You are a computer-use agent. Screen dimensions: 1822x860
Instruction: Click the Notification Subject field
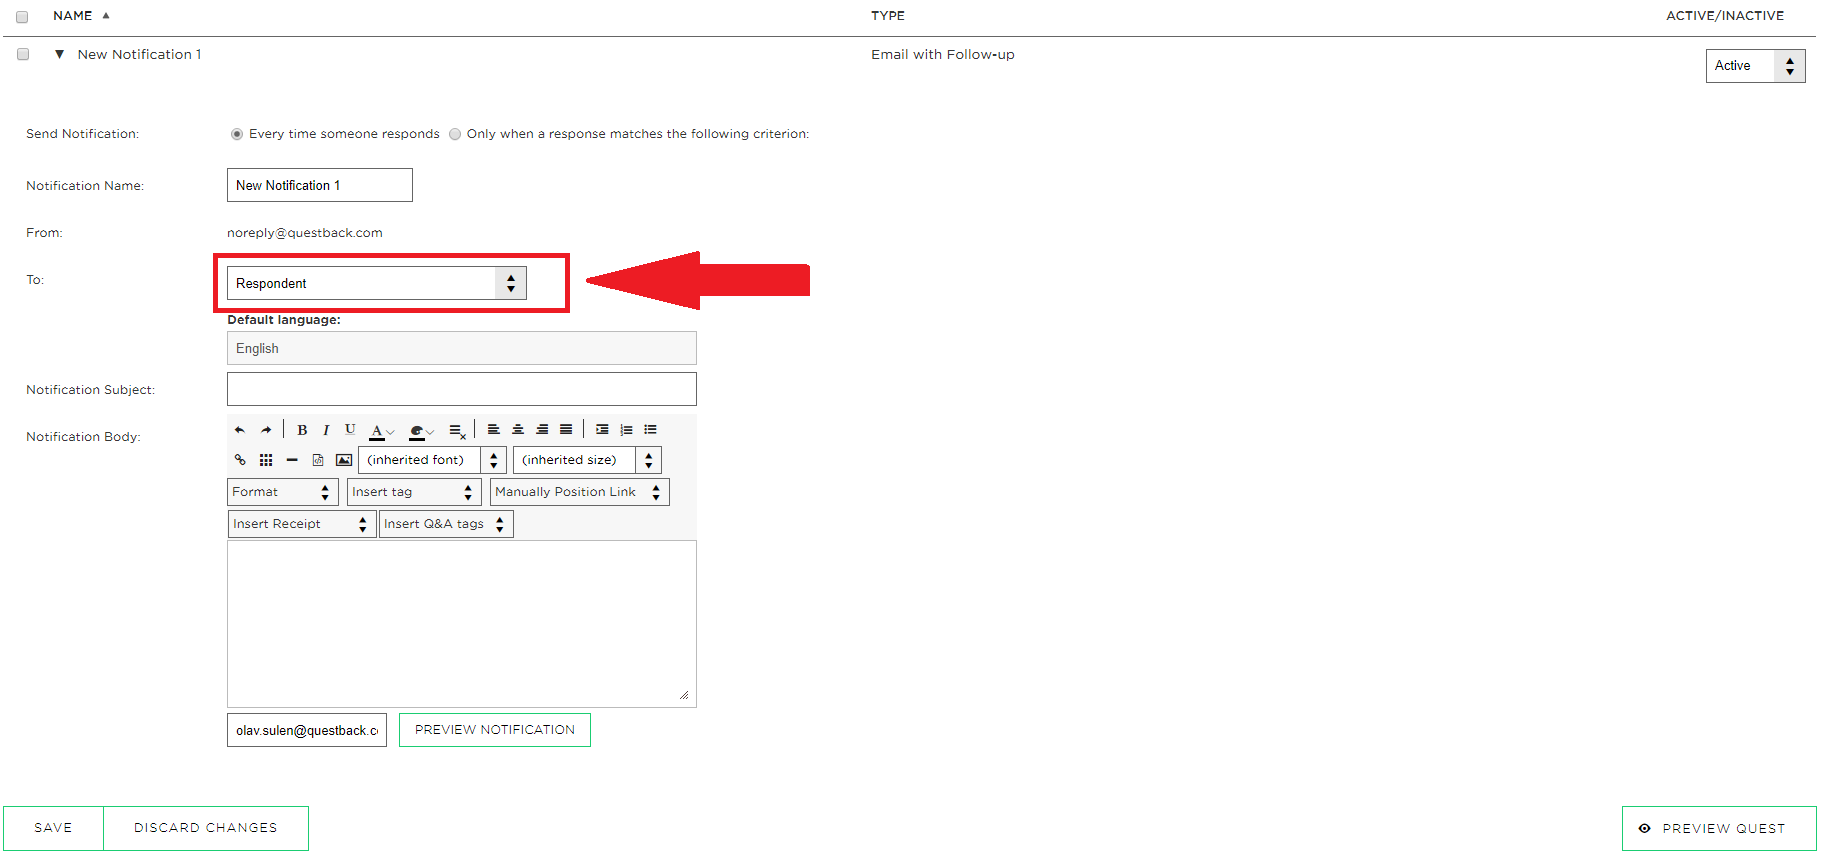point(462,389)
